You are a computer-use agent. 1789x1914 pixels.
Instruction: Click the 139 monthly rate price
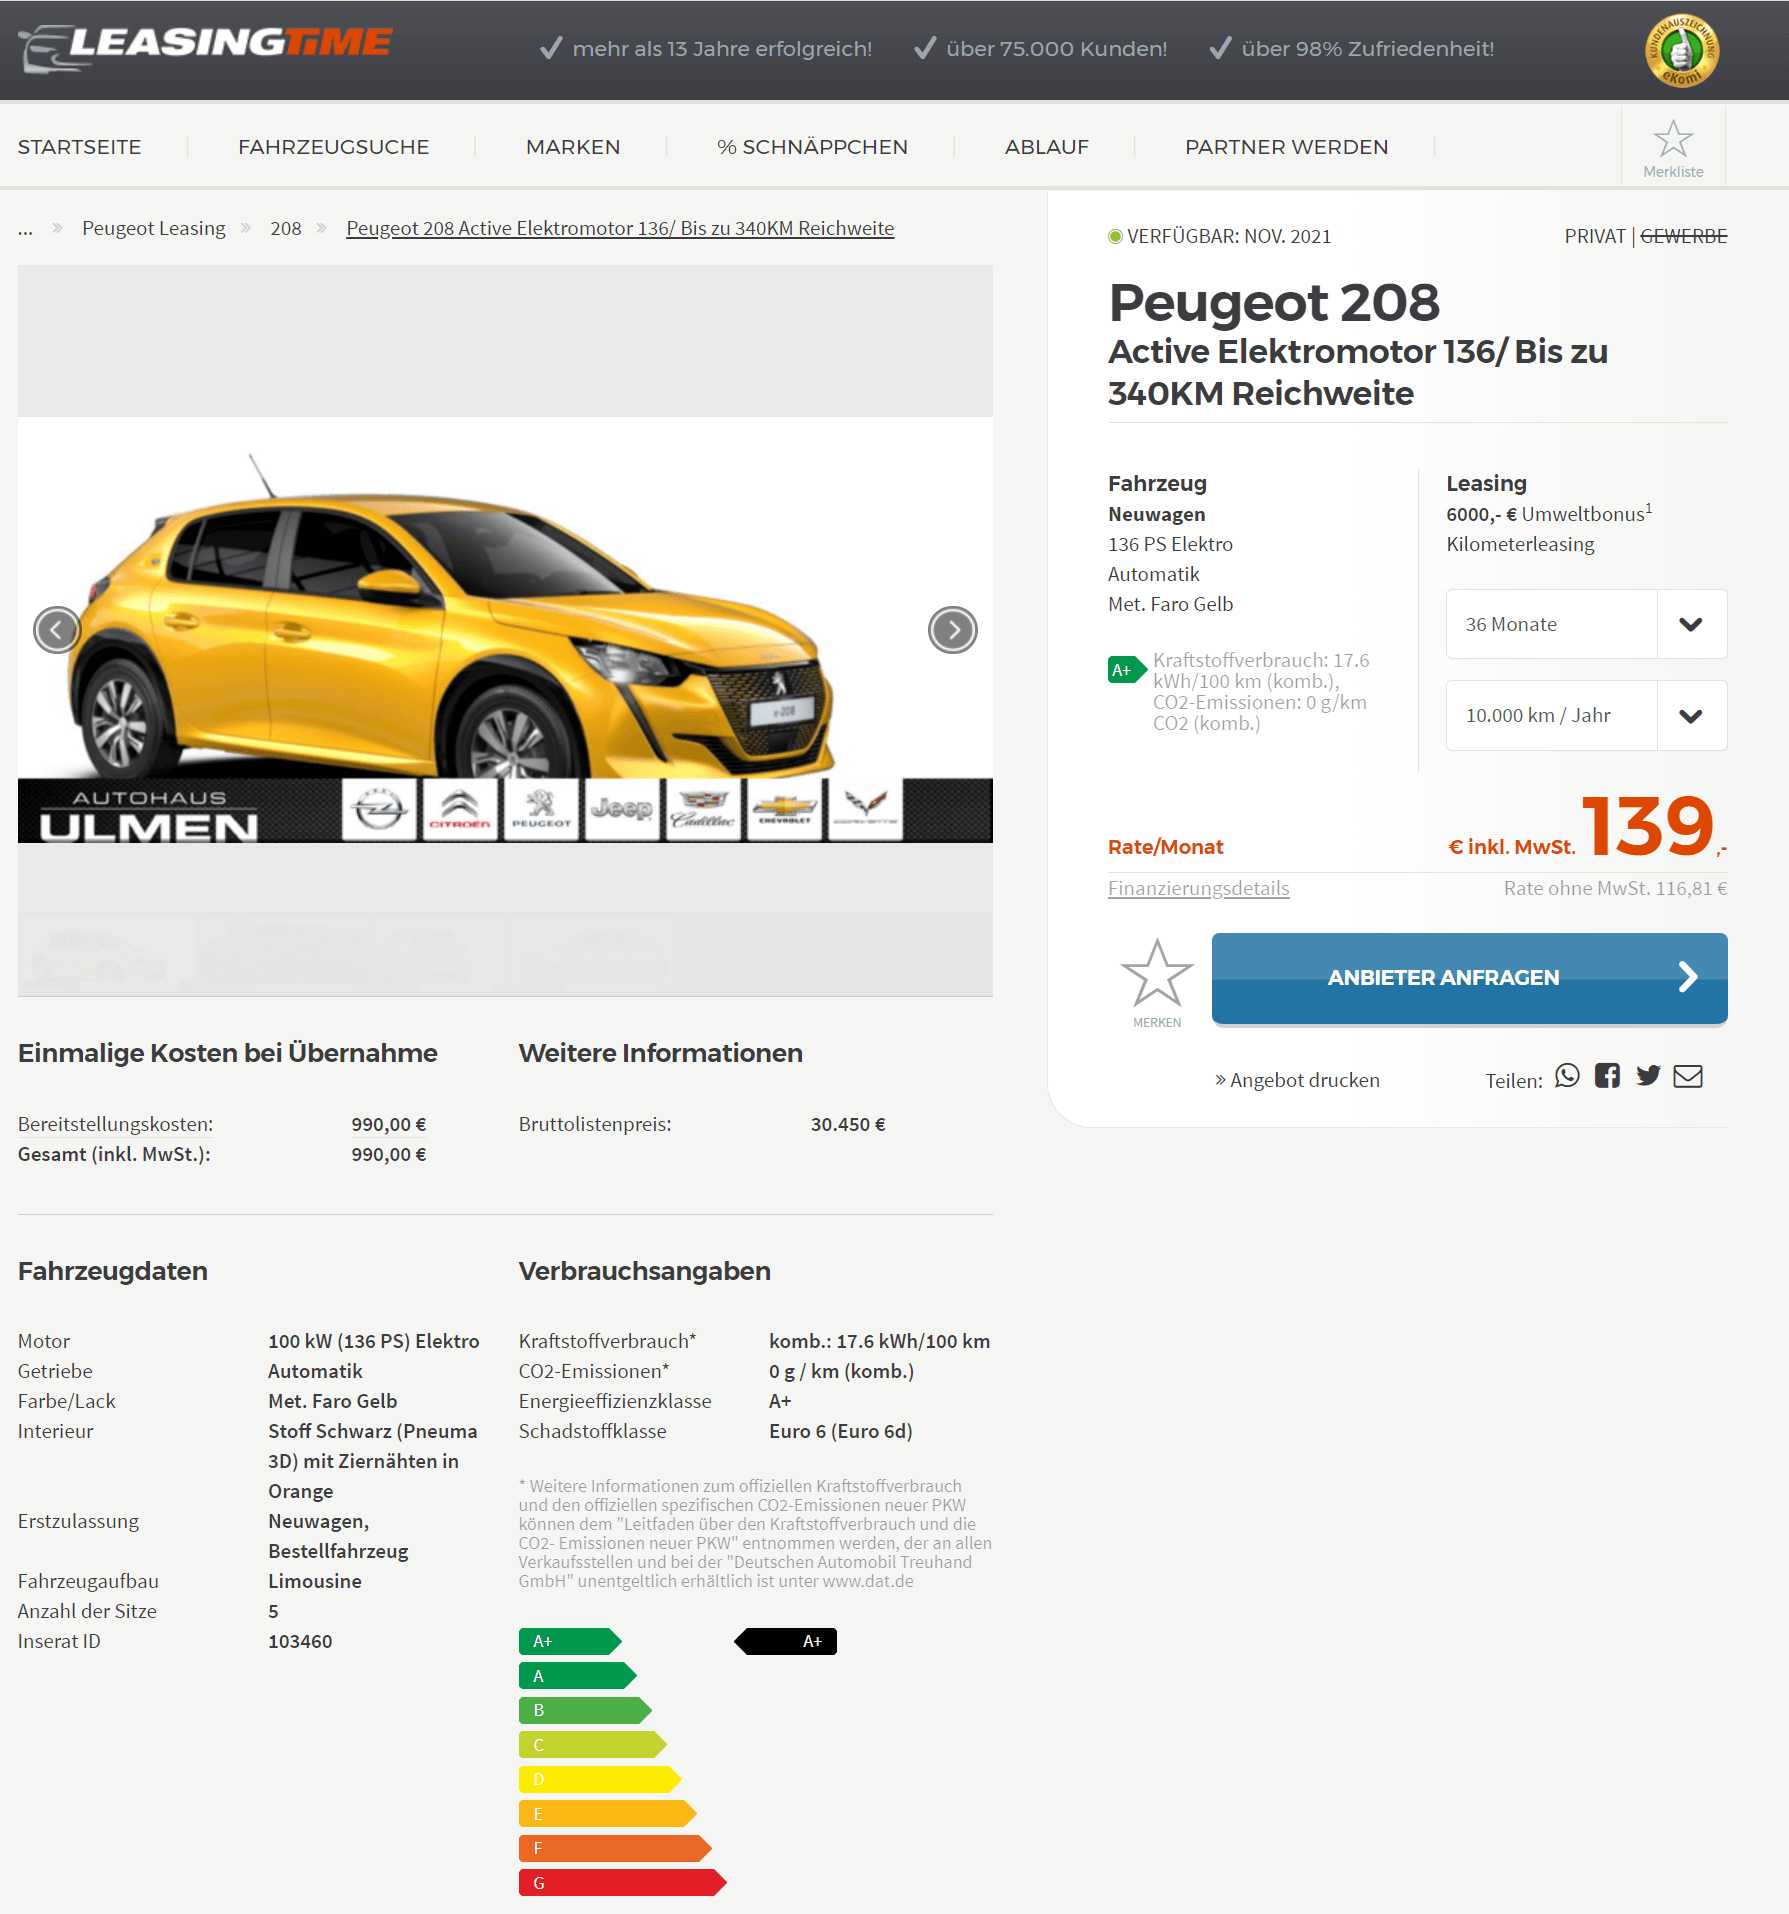tap(1647, 826)
